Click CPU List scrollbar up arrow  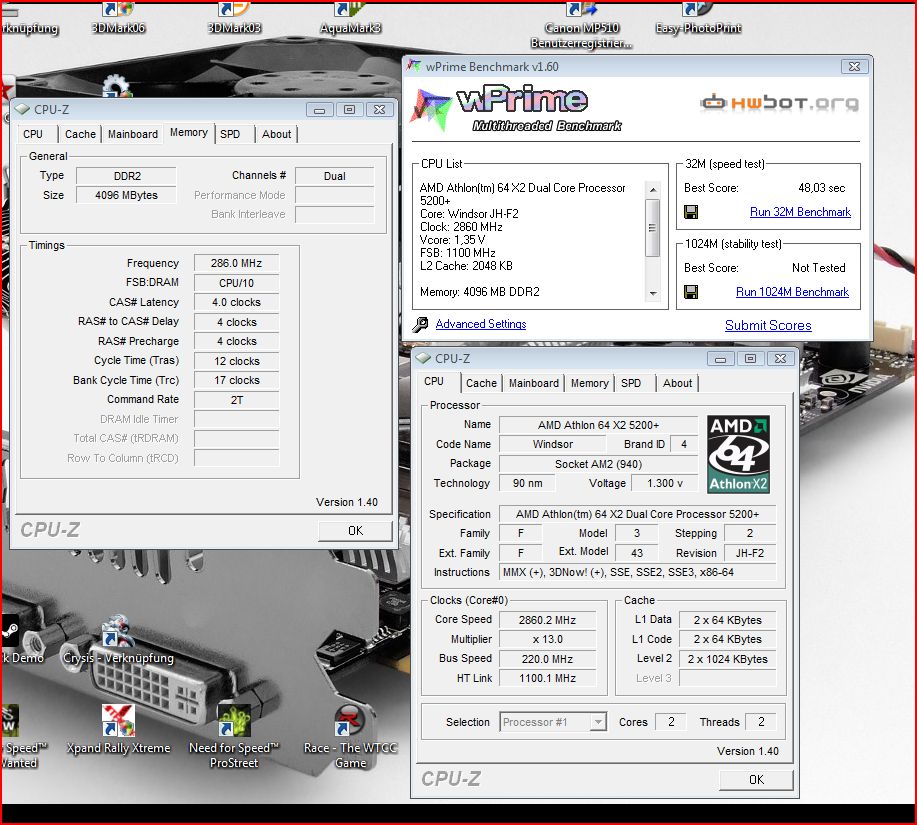[x=653, y=190]
